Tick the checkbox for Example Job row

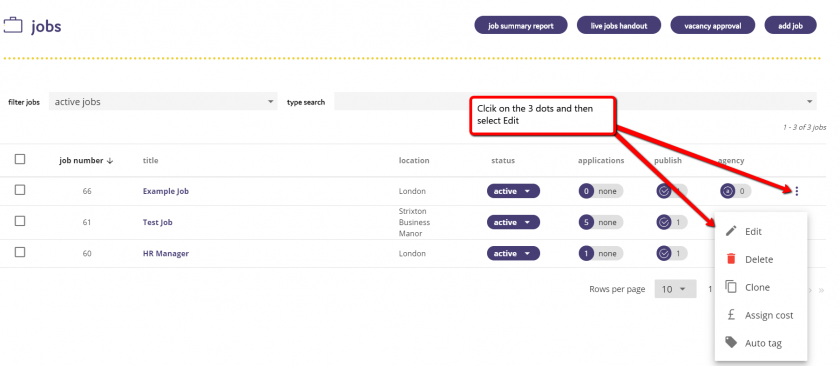[20, 190]
